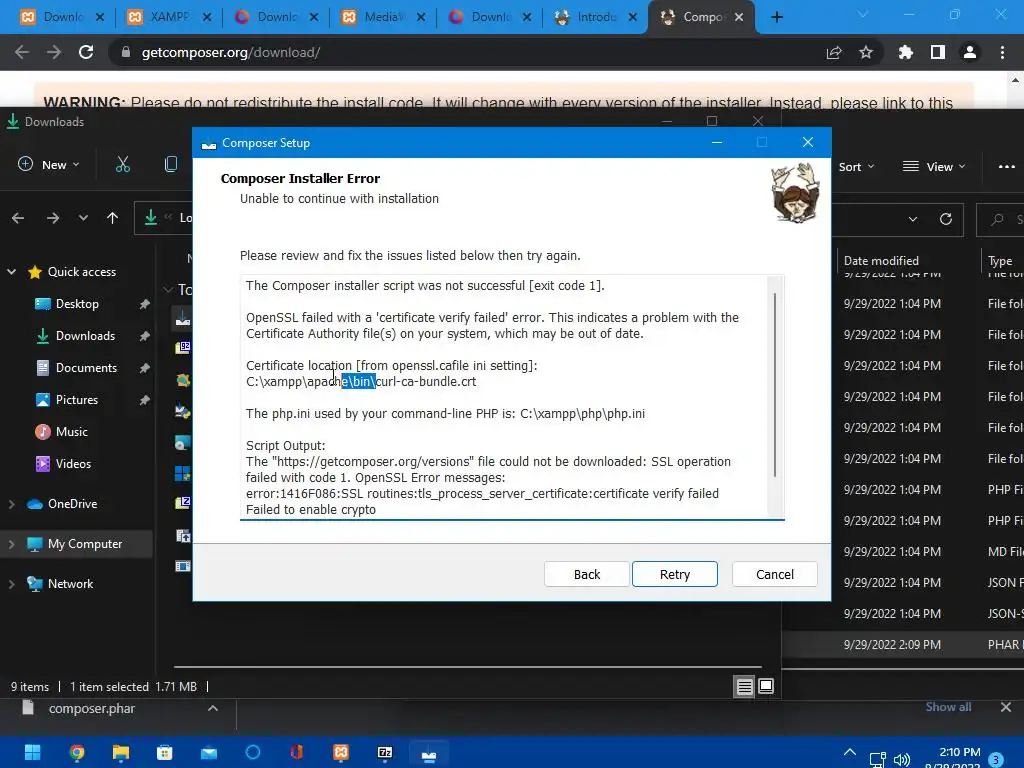Open Chrome from taskbar
This screenshot has height=768, width=1024.
point(77,752)
